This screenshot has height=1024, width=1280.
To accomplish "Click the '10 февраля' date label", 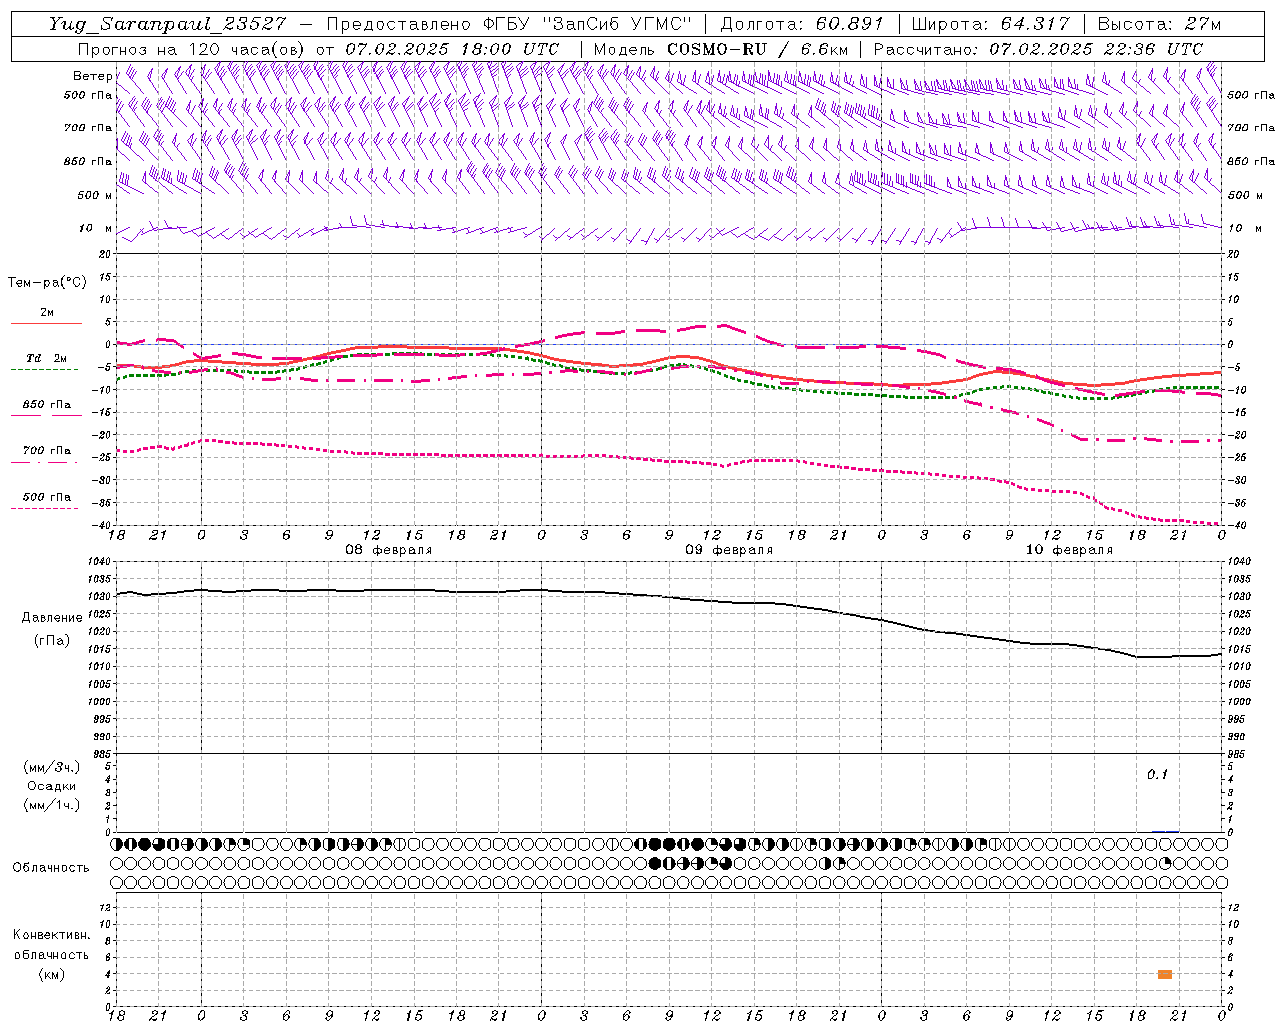I will pos(1069,550).
